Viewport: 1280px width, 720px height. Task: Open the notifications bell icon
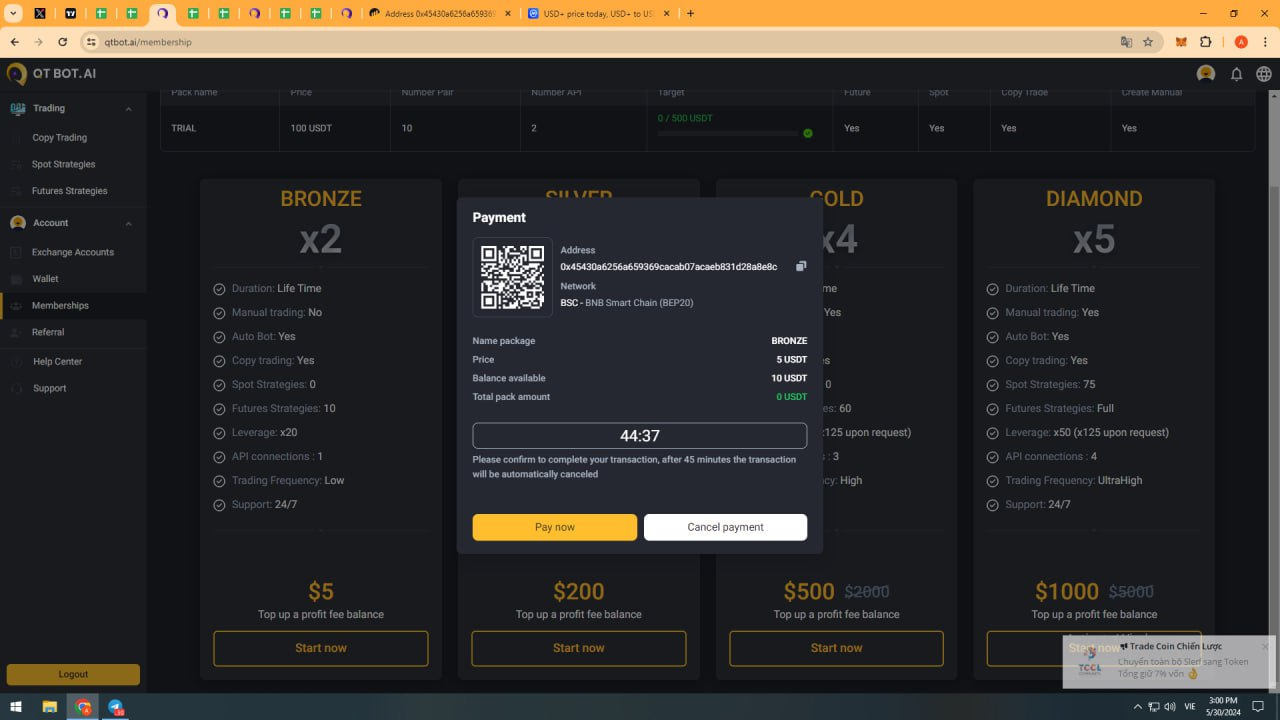(1236, 74)
